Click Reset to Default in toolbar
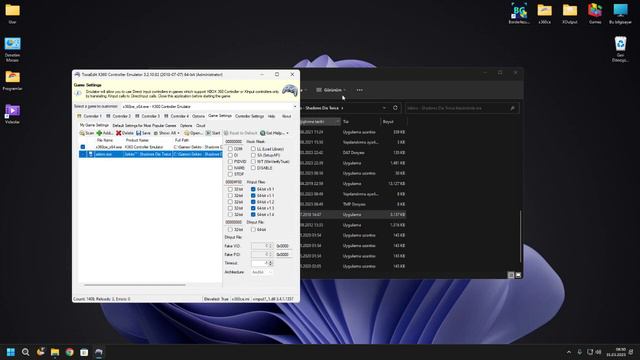The width and height of the screenshot is (640, 360). click(240, 133)
